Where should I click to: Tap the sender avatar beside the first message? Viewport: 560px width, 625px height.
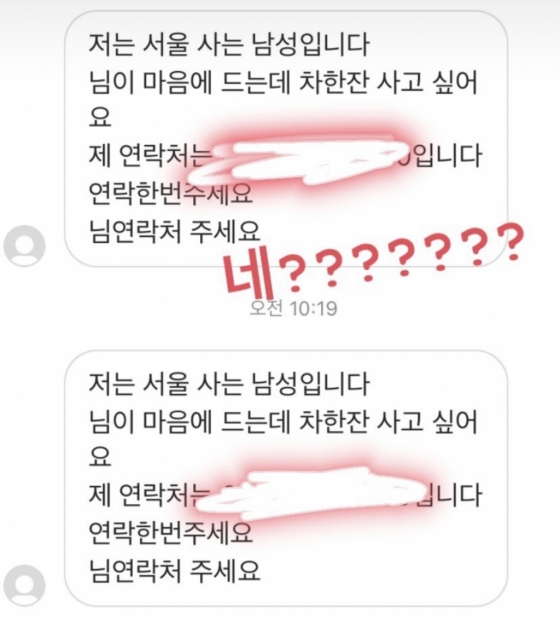pos(24,246)
